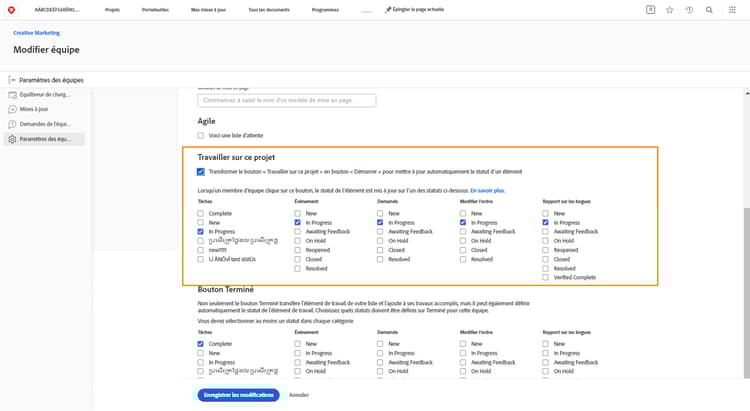Click the layout template name input field

coord(287,100)
